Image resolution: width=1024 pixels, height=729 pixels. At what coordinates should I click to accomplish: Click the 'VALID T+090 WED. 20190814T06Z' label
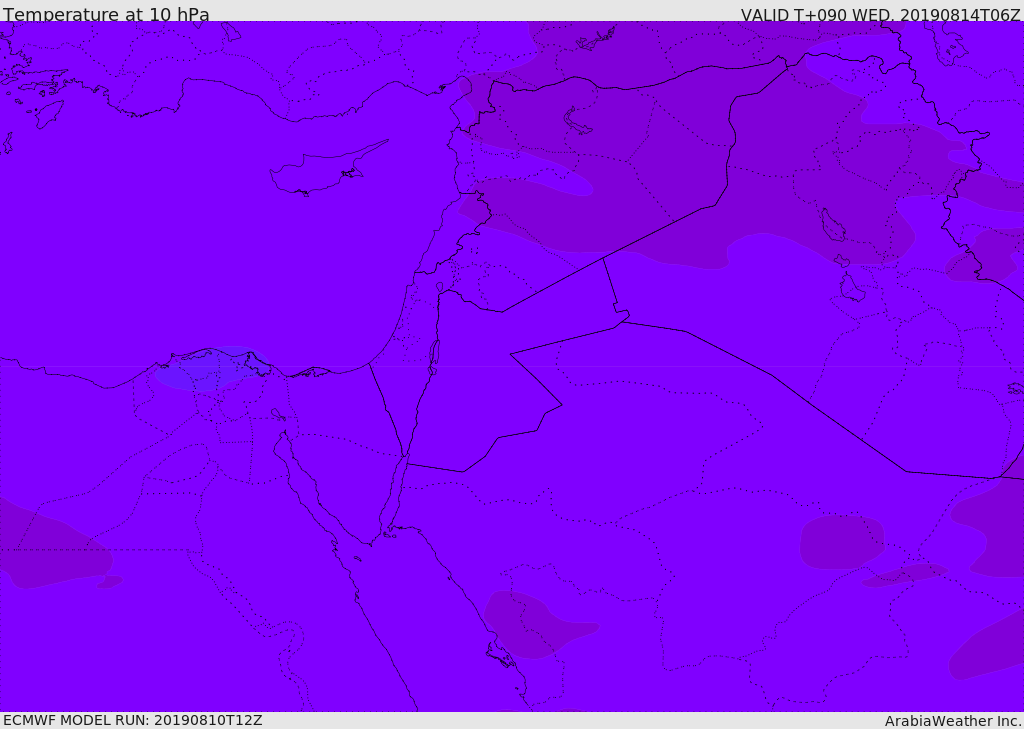click(880, 14)
